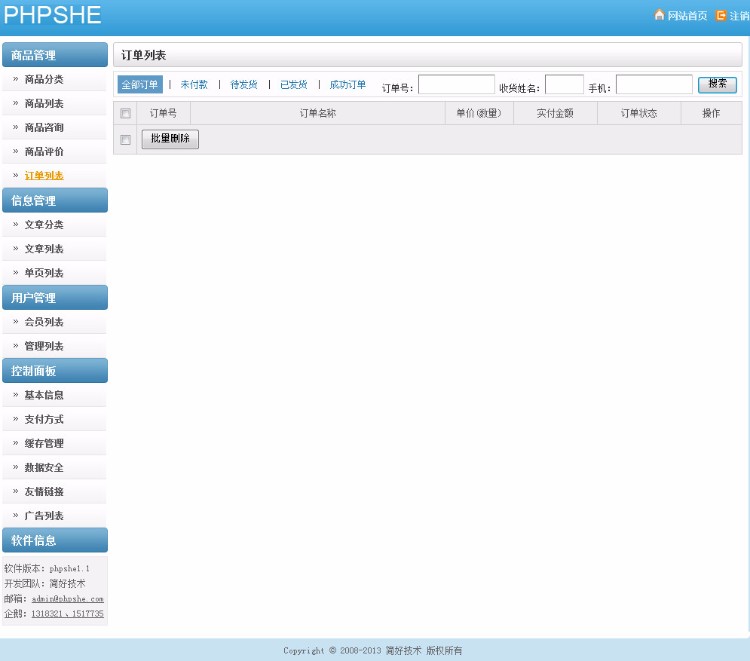Click the 订单名称 column header
The height and width of the screenshot is (661, 750).
pyautogui.click(x=318, y=113)
